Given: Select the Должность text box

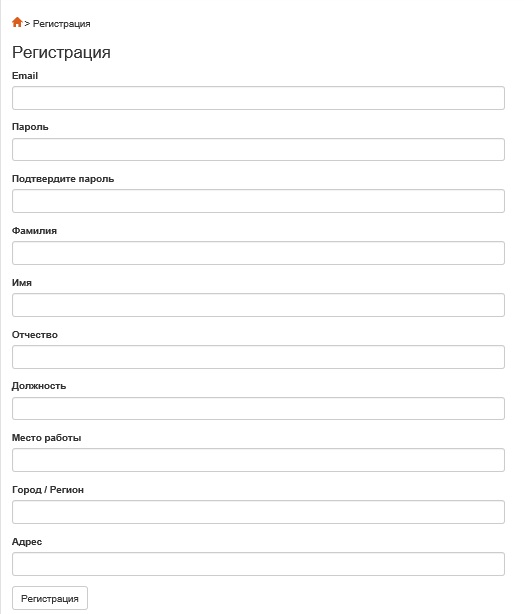Looking at the screenshot, I should (258, 409).
